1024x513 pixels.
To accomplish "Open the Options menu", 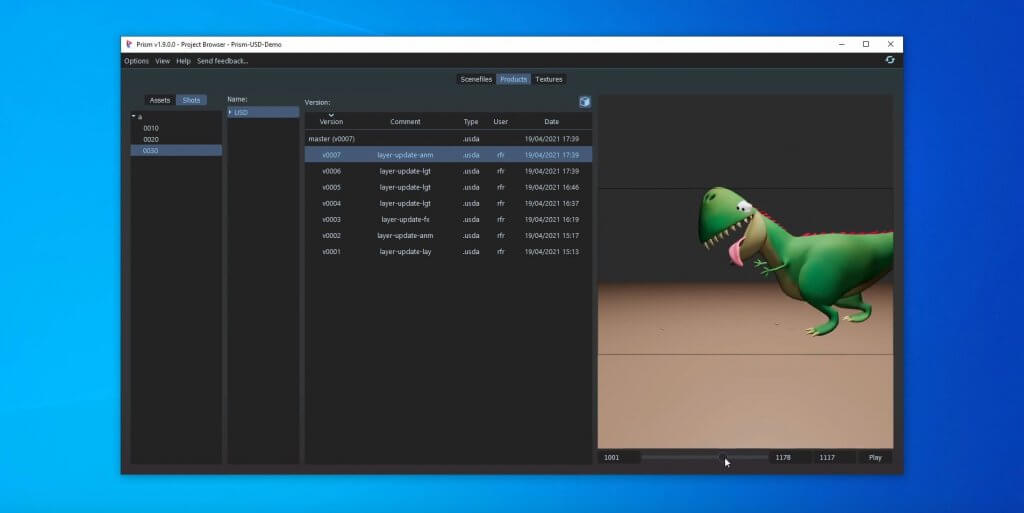I will (x=136, y=61).
